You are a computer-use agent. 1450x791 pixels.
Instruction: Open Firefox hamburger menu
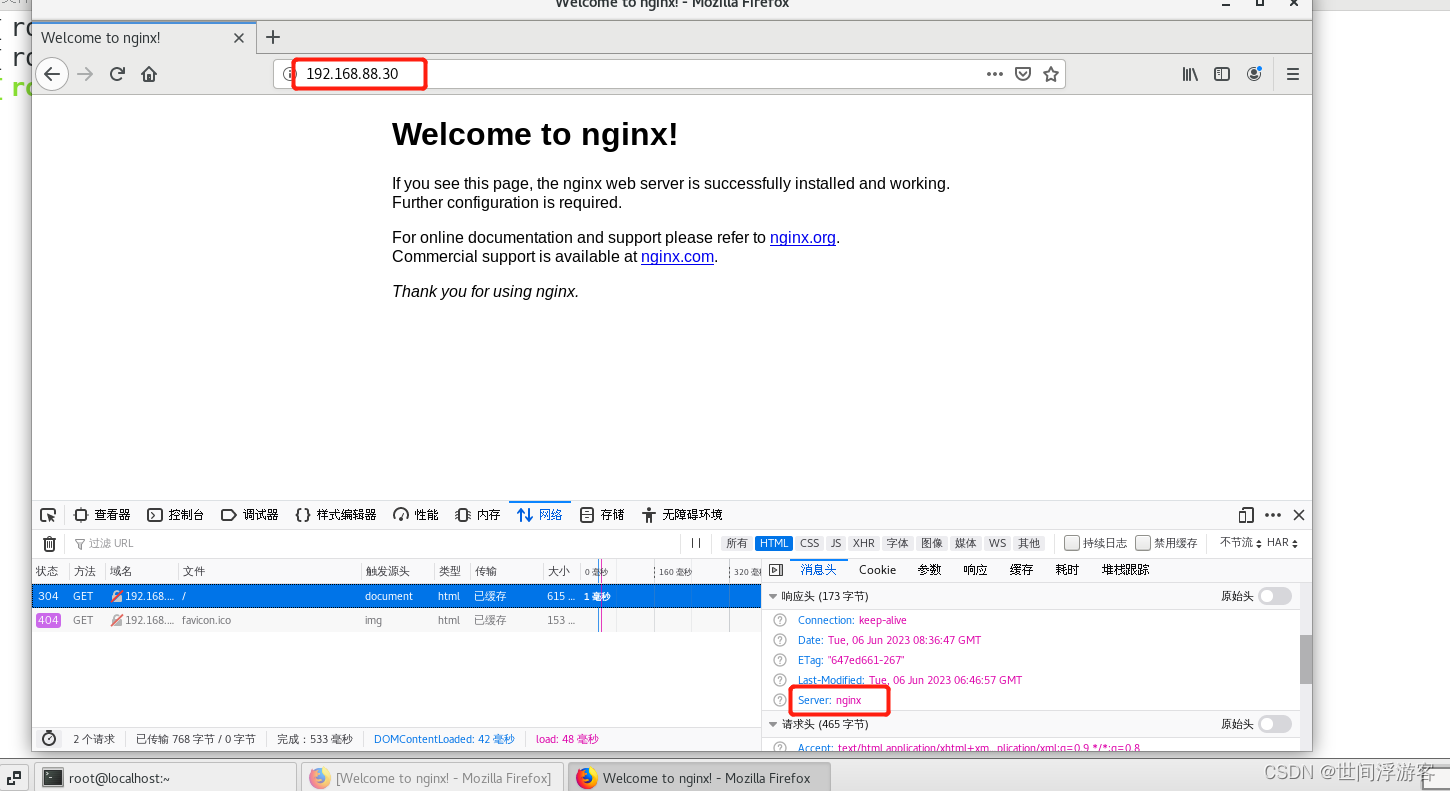(1293, 74)
